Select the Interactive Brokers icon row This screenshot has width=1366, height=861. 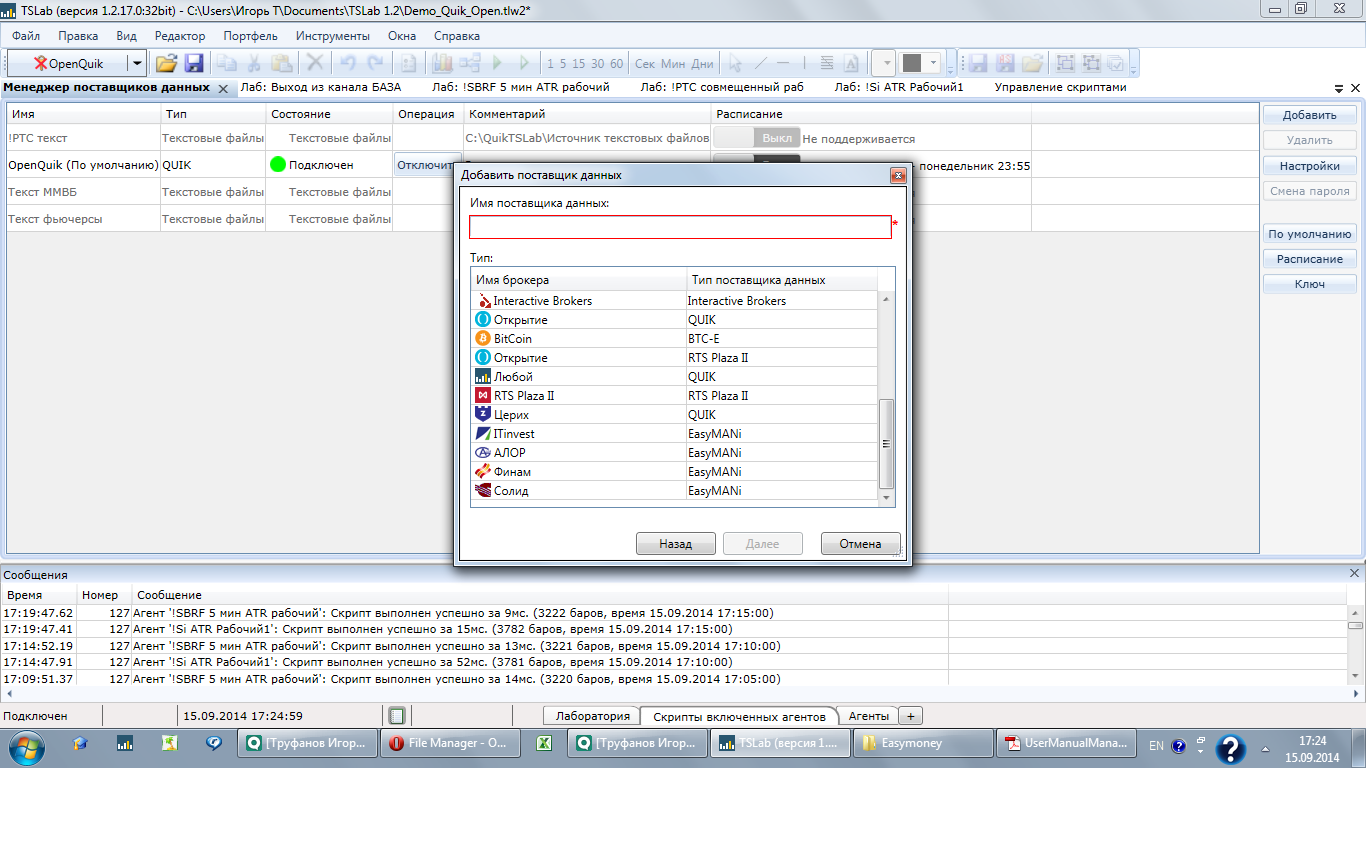tap(484, 301)
